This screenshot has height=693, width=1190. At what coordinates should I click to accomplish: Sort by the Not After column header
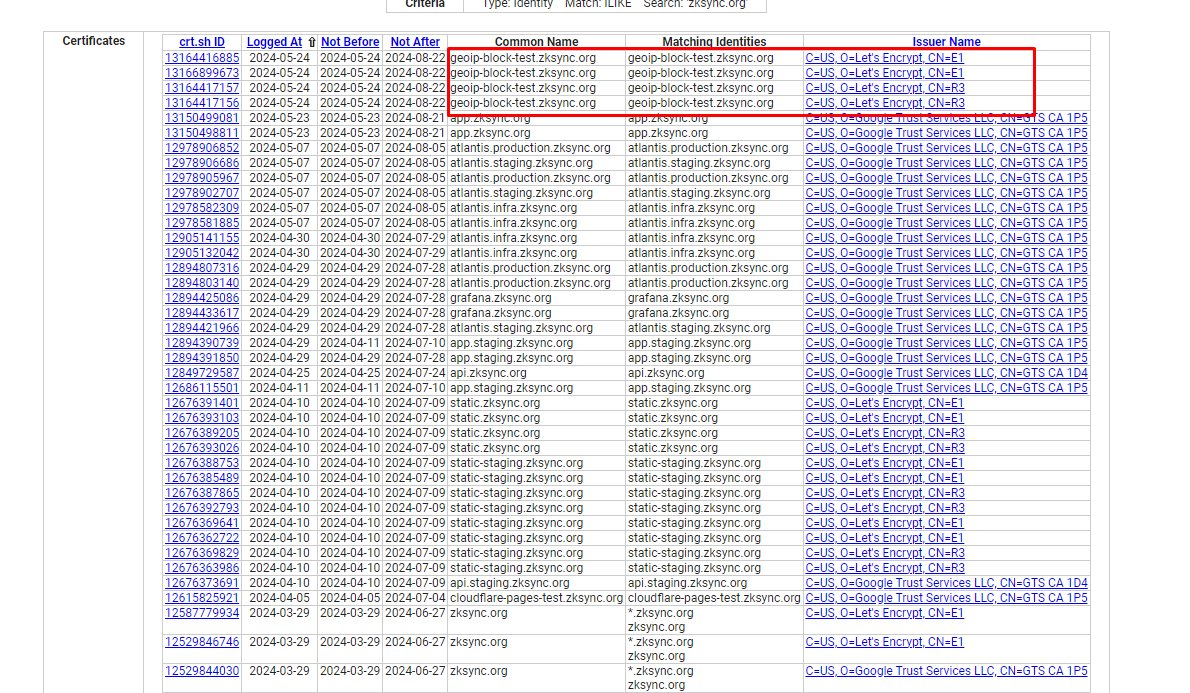tap(415, 43)
